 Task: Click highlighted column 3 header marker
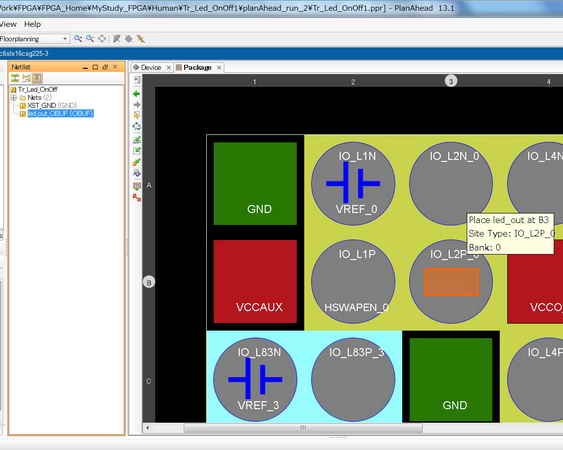tap(451, 81)
